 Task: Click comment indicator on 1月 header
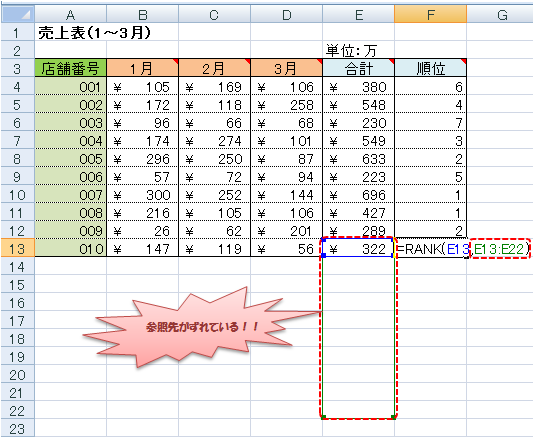tap(176, 61)
